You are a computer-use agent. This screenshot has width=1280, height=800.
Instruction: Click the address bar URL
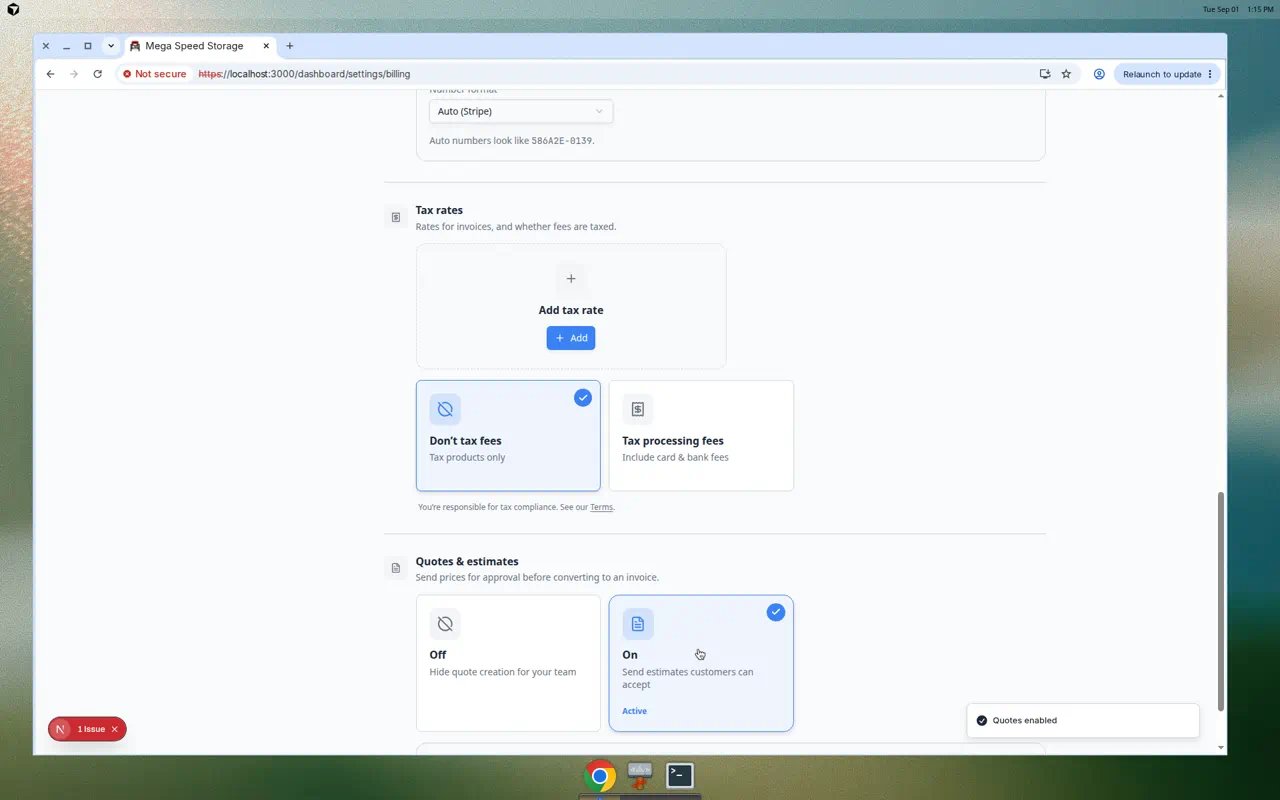coord(304,74)
